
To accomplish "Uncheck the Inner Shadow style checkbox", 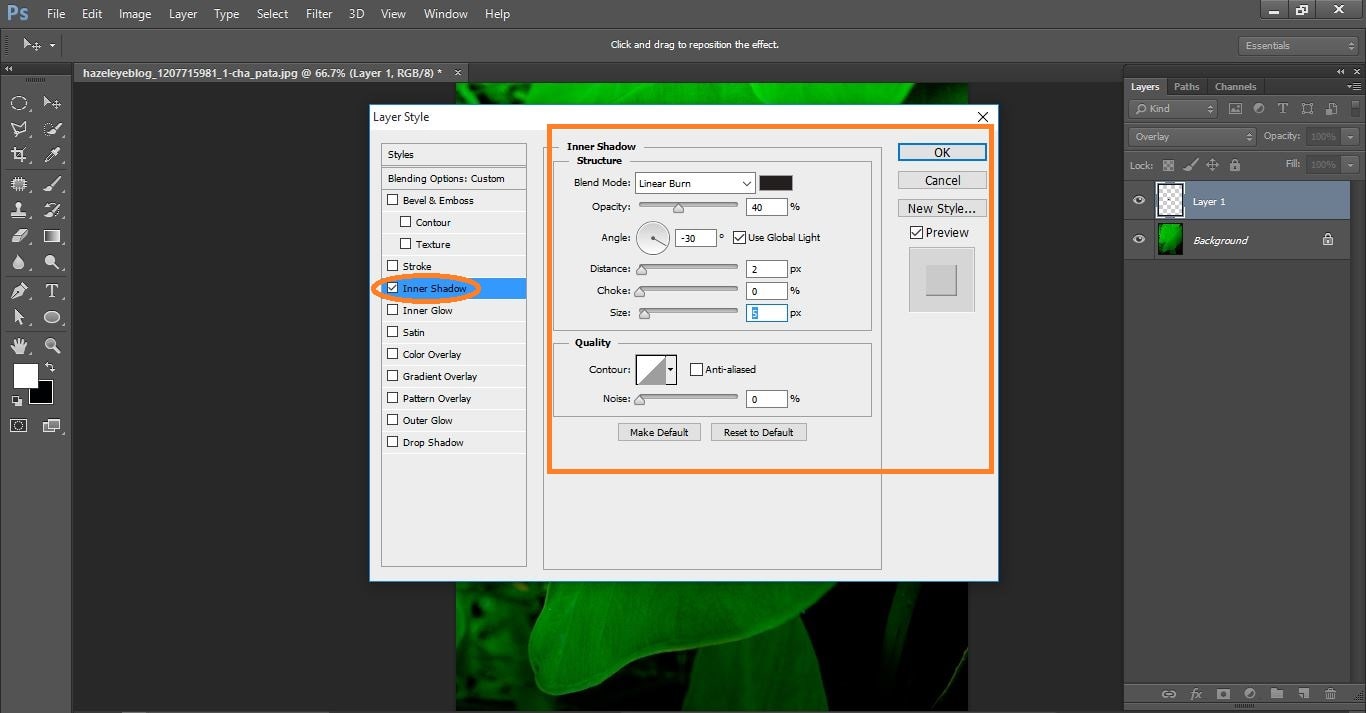I will [x=393, y=288].
